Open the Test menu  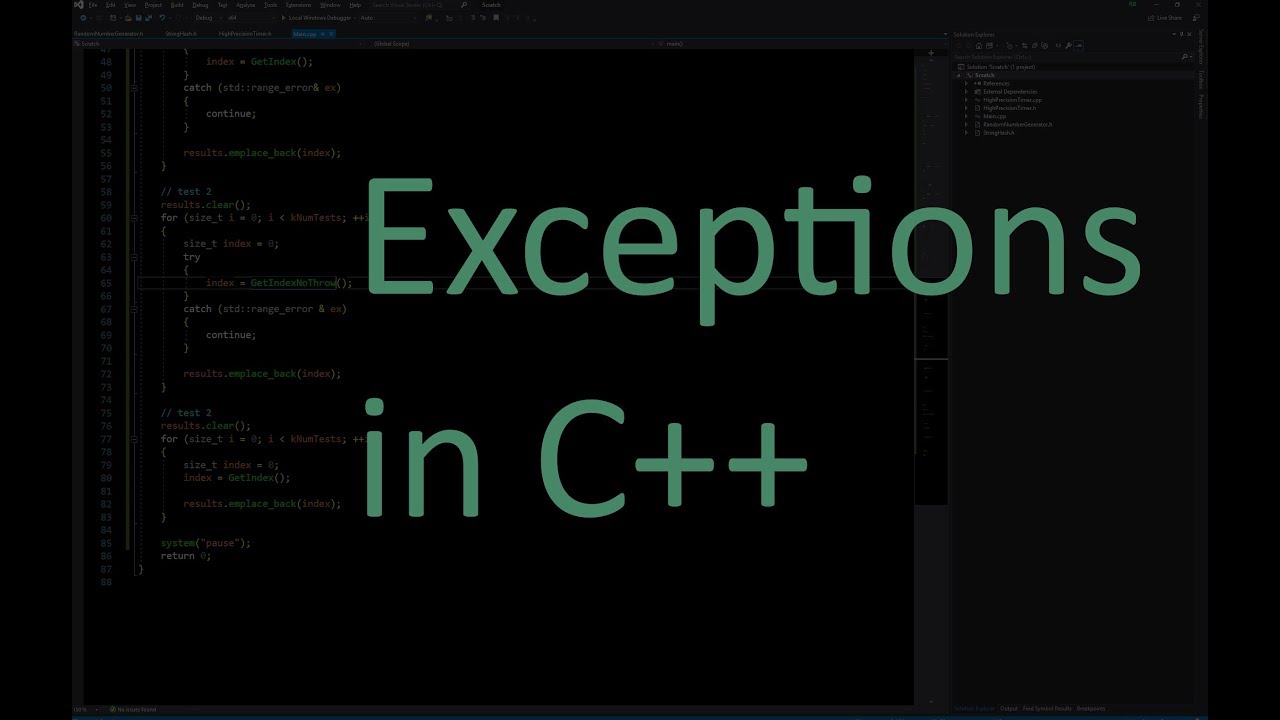tap(222, 5)
